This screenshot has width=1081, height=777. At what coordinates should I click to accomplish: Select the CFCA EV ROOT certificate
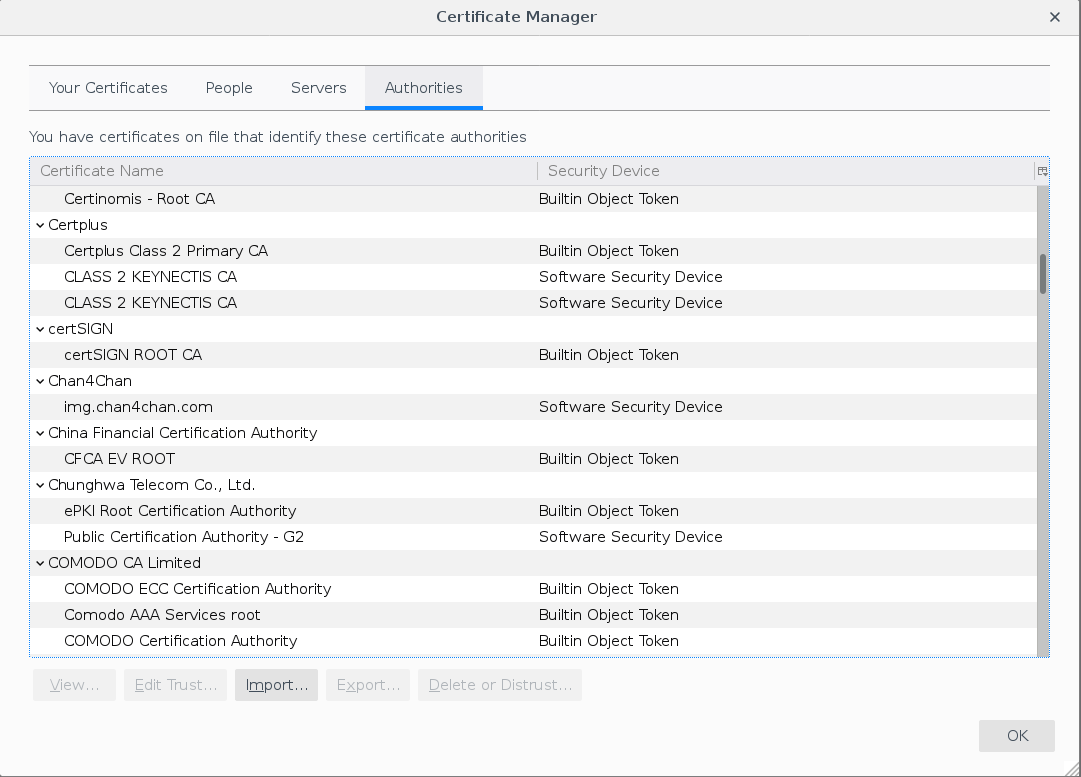(x=533, y=459)
